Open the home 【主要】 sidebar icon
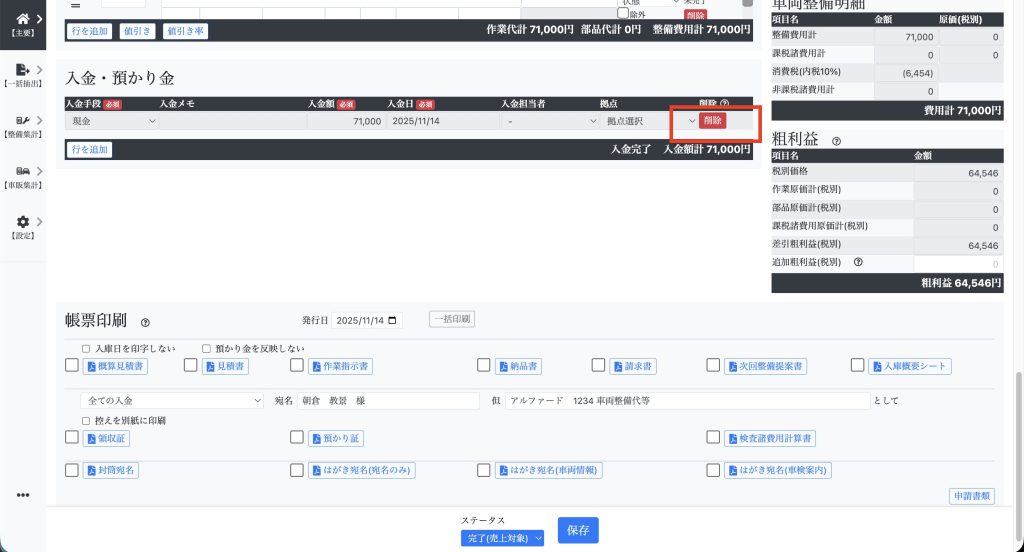 click(22, 20)
